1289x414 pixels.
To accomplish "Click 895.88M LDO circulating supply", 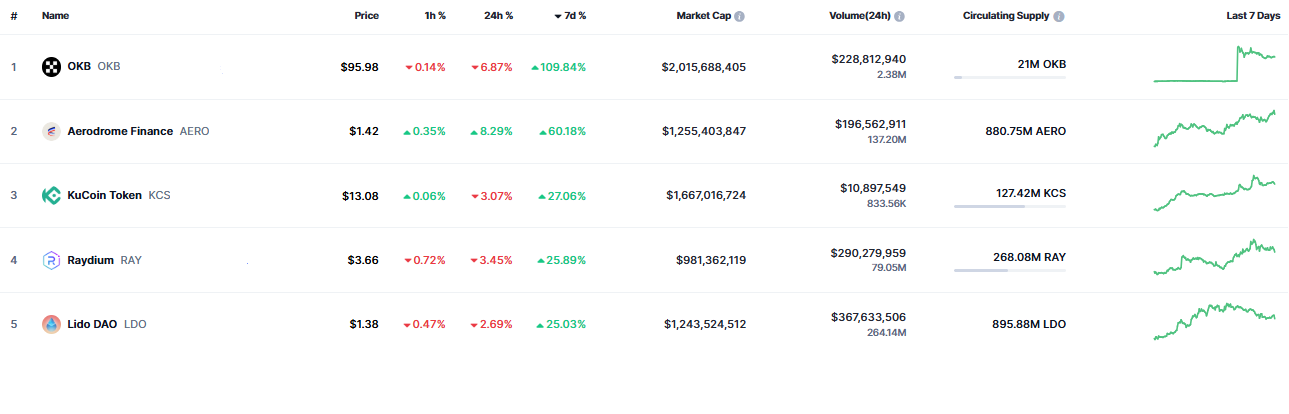I will point(1028,324).
